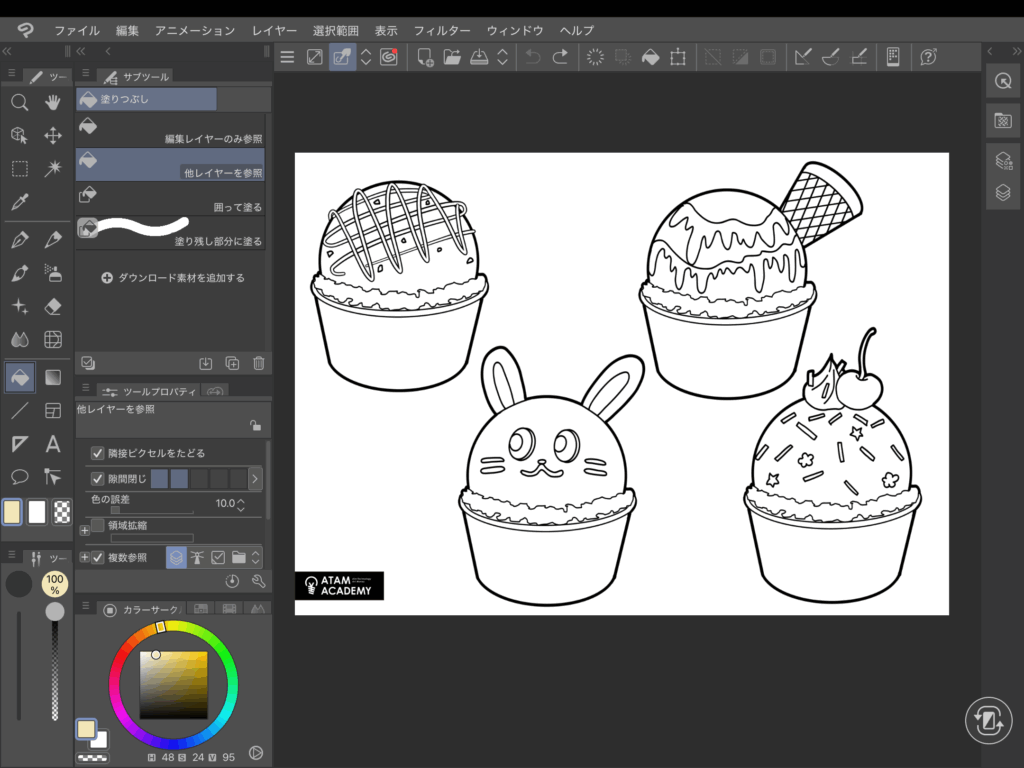This screenshot has height=768, width=1024.
Task: Click ダウンロード素材を追加する button
Action: (x=173, y=277)
